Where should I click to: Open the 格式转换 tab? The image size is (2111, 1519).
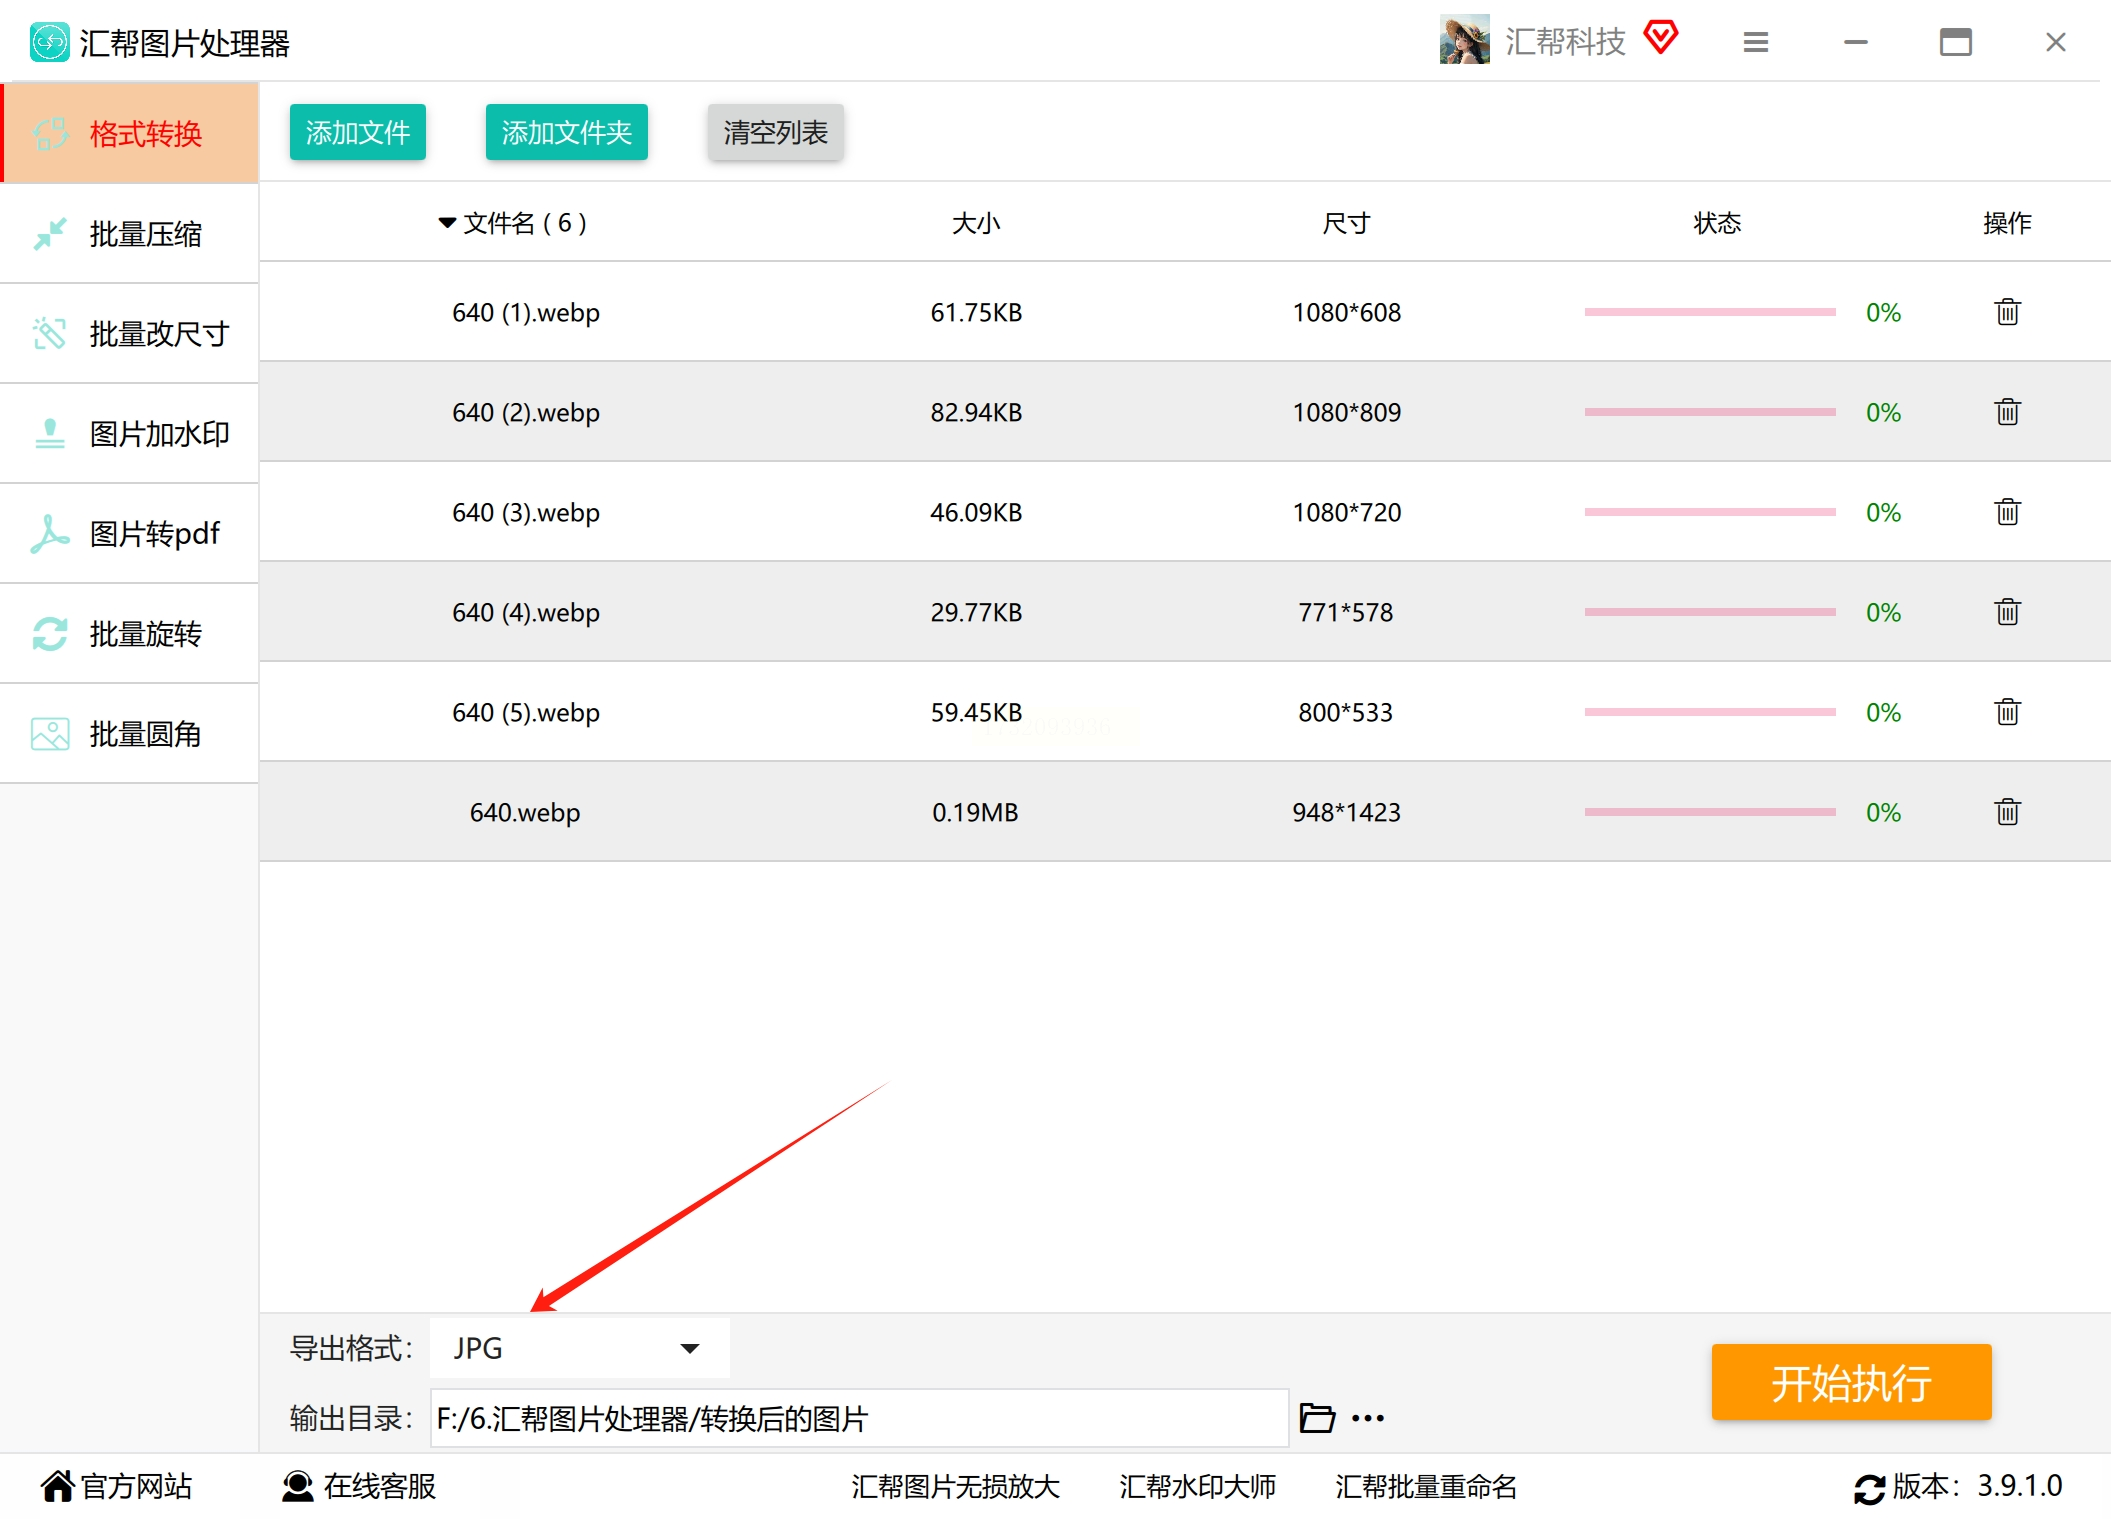click(130, 133)
